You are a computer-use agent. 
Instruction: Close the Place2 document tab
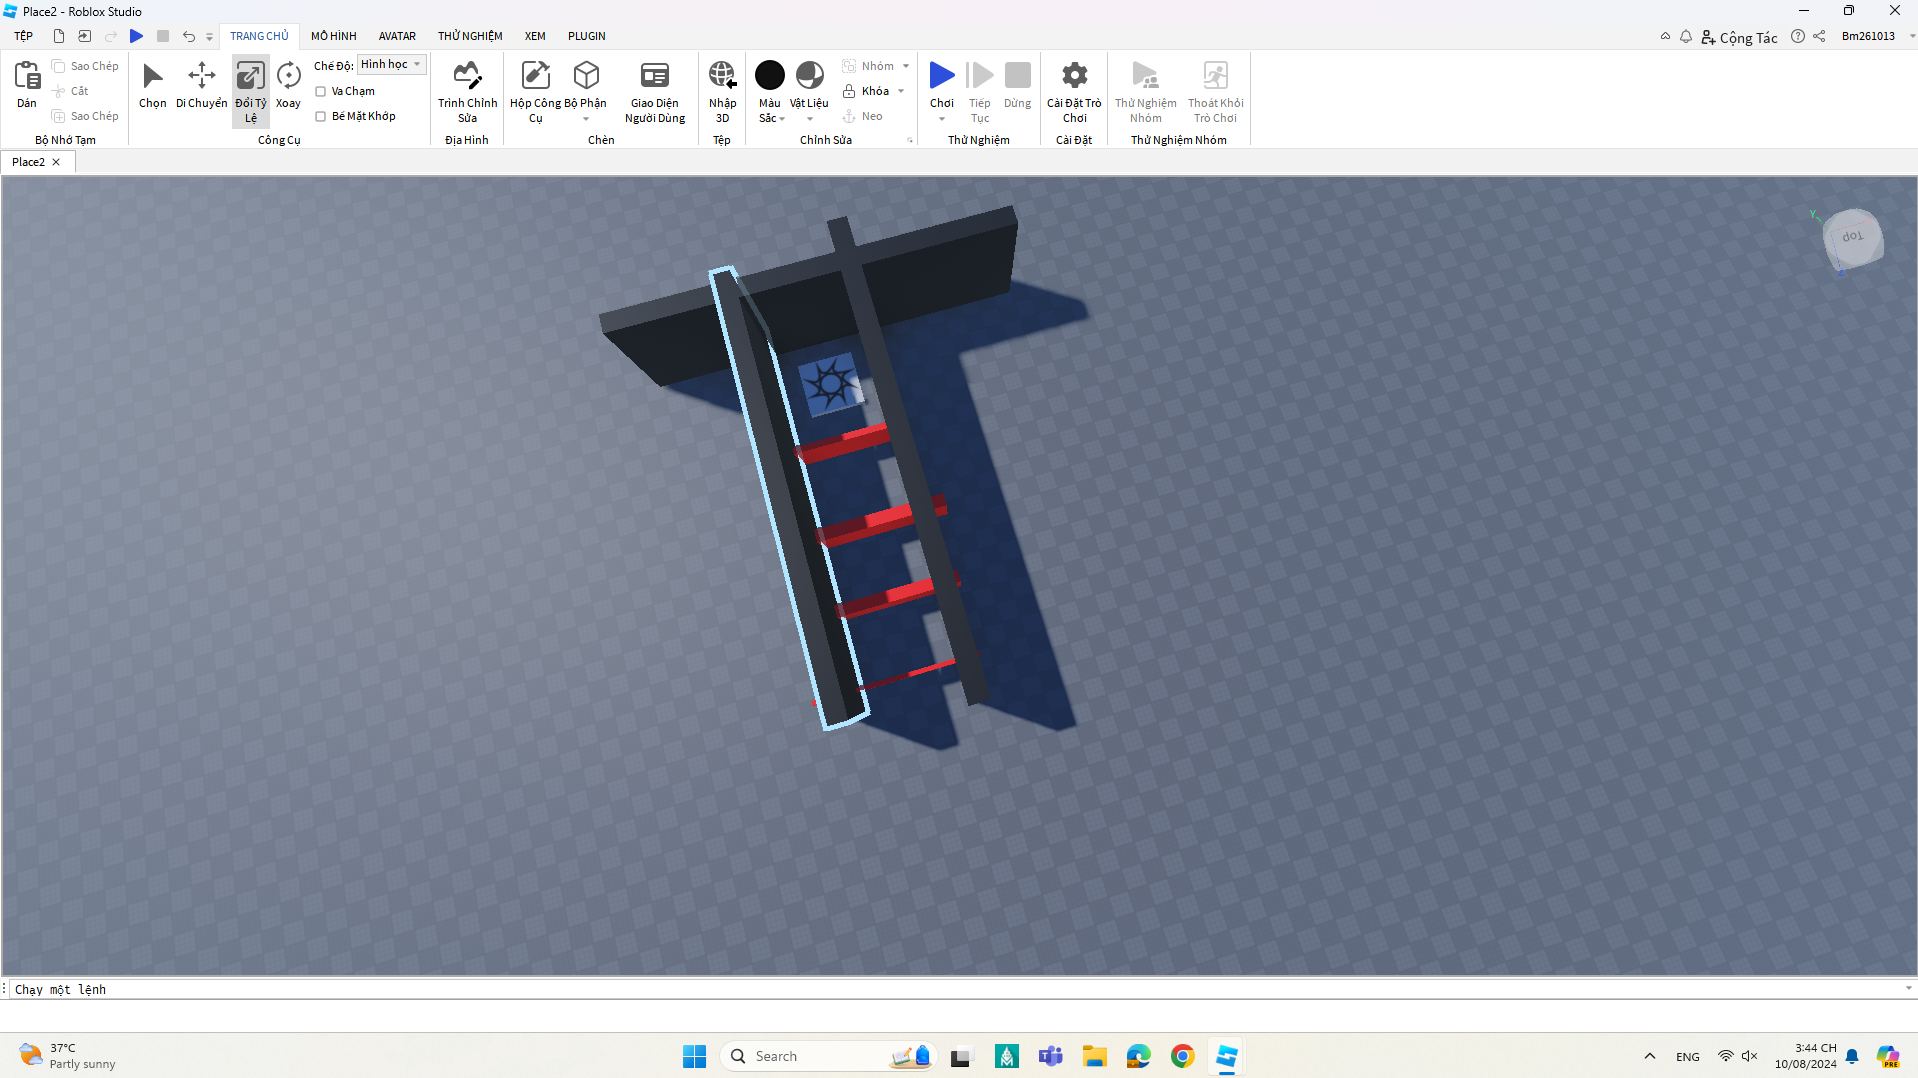(x=56, y=162)
